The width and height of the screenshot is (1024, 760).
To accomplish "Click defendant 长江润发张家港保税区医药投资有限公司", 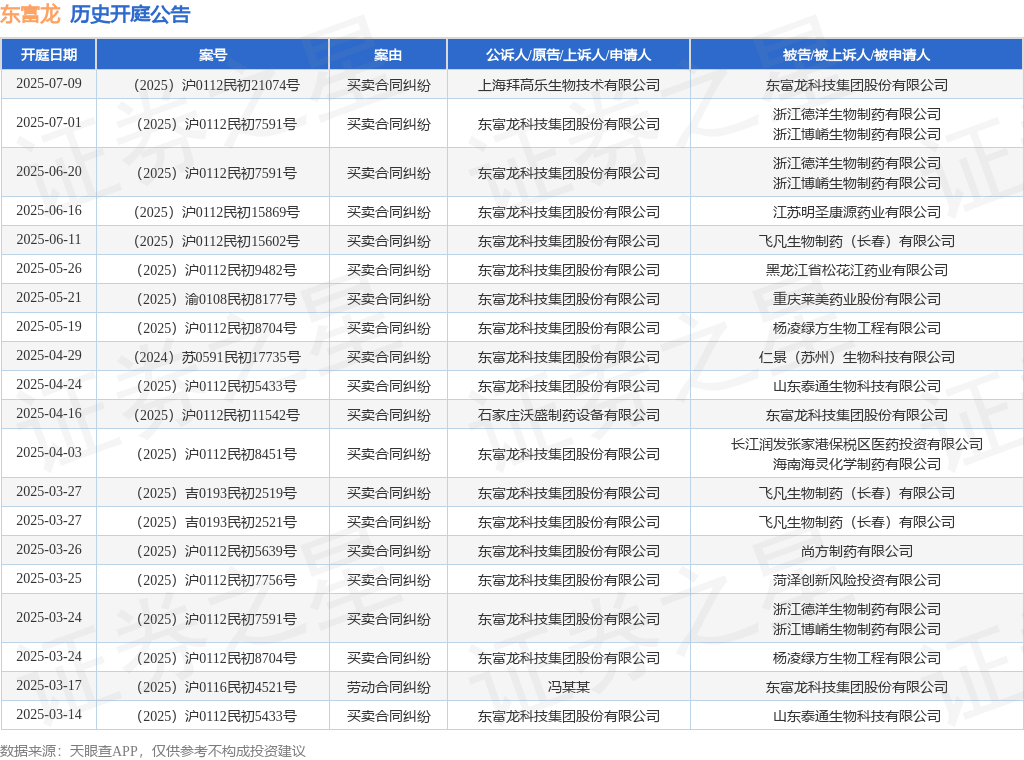I will click(x=857, y=444).
